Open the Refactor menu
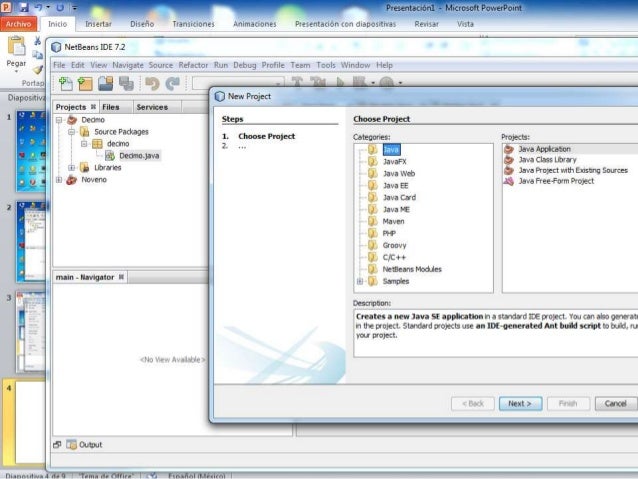 pos(193,65)
